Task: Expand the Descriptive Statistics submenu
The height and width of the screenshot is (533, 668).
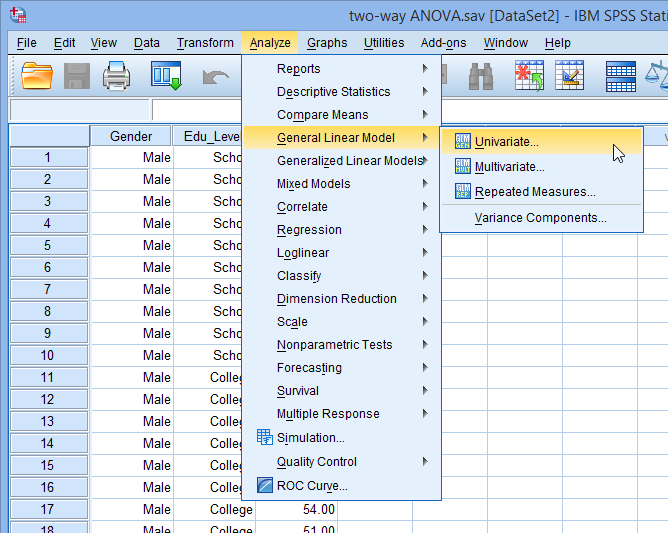Action: click(334, 92)
